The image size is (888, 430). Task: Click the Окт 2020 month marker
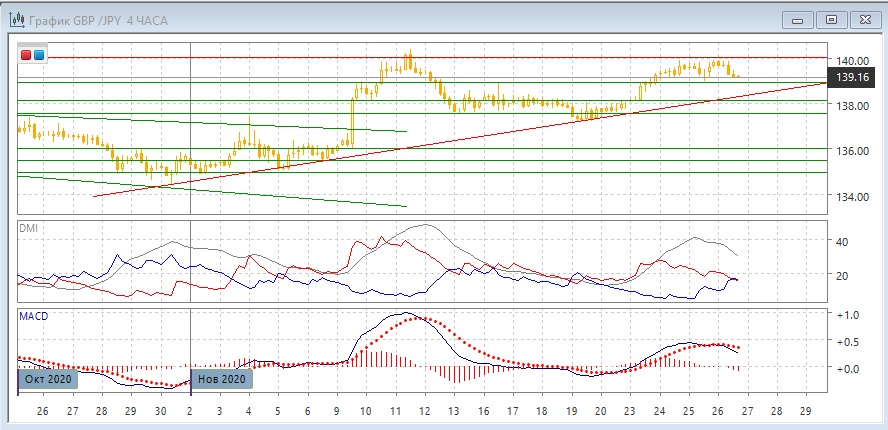(46, 379)
